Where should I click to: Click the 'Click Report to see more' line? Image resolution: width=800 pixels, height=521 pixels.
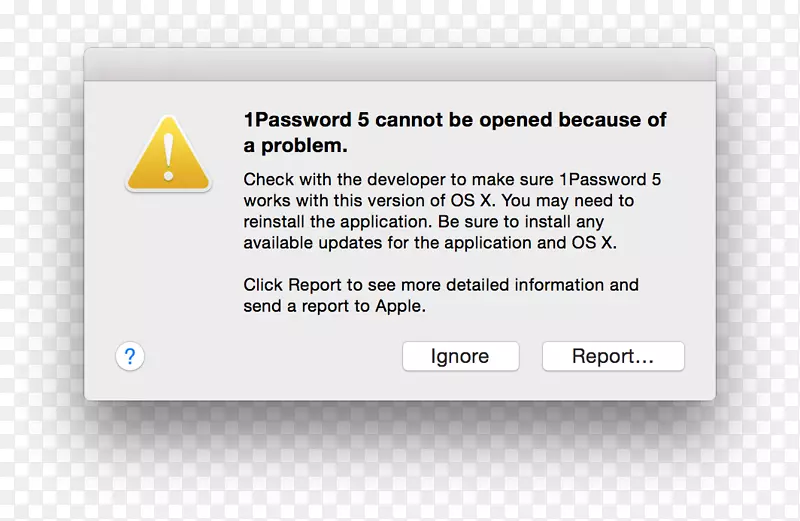tap(441, 285)
